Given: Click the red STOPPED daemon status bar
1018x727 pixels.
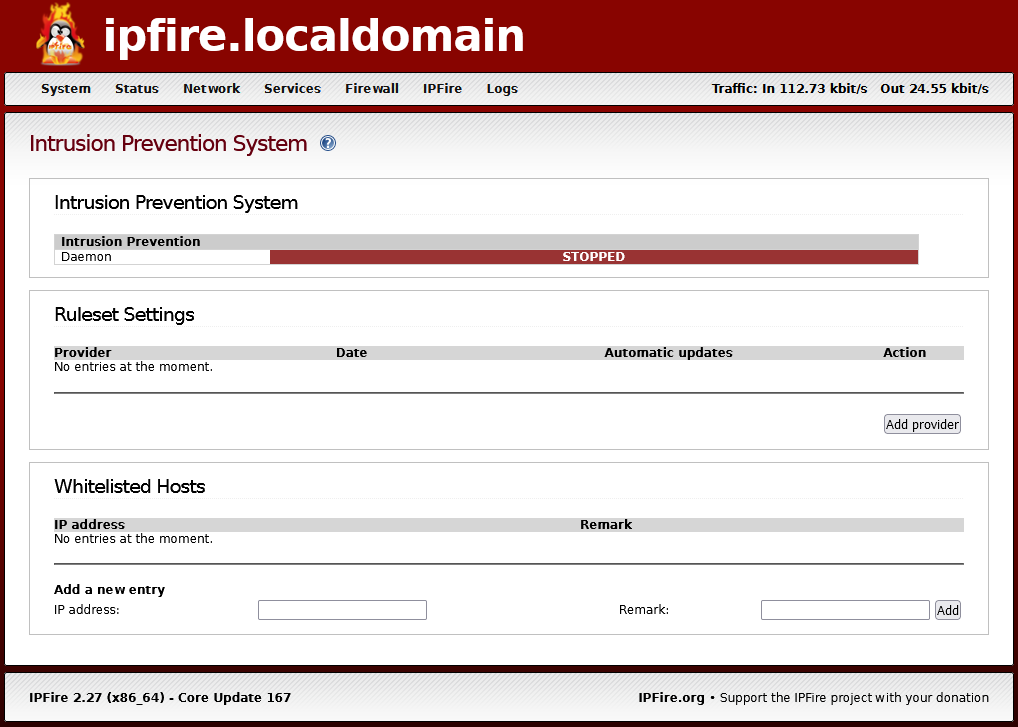Looking at the screenshot, I should tap(593, 257).
